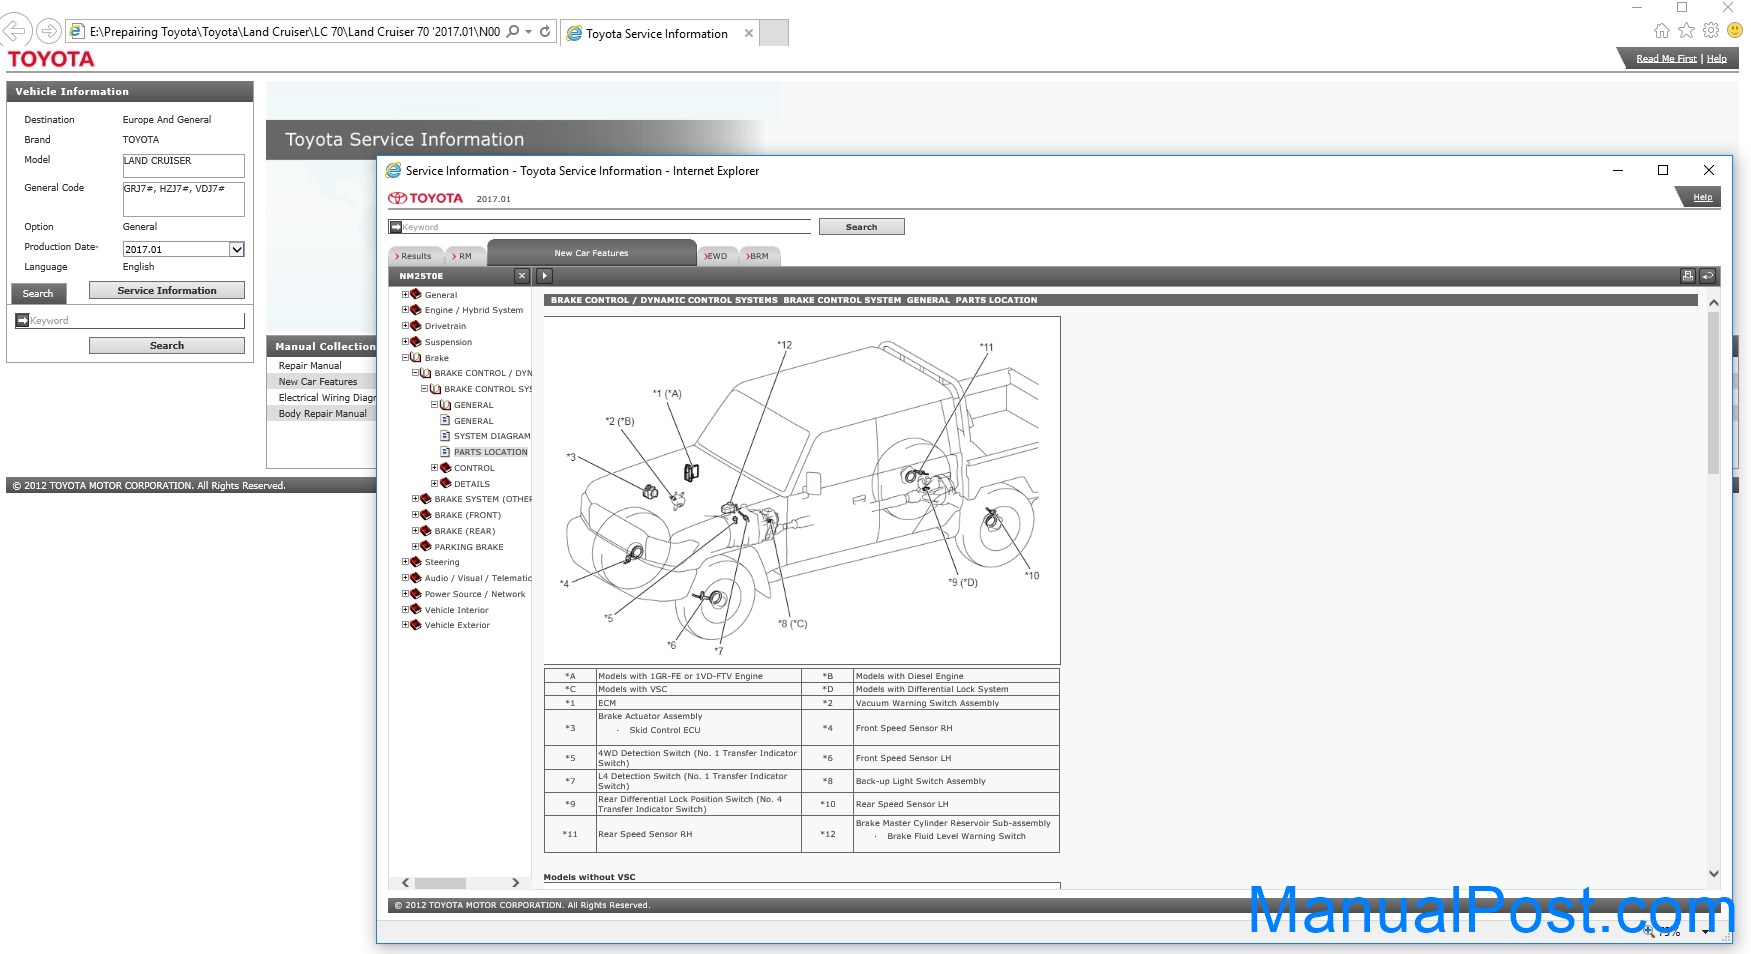Click the return arrow icon in content toolbar
This screenshot has width=1751, height=954.
pyautogui.click(x=1708, y=276)
